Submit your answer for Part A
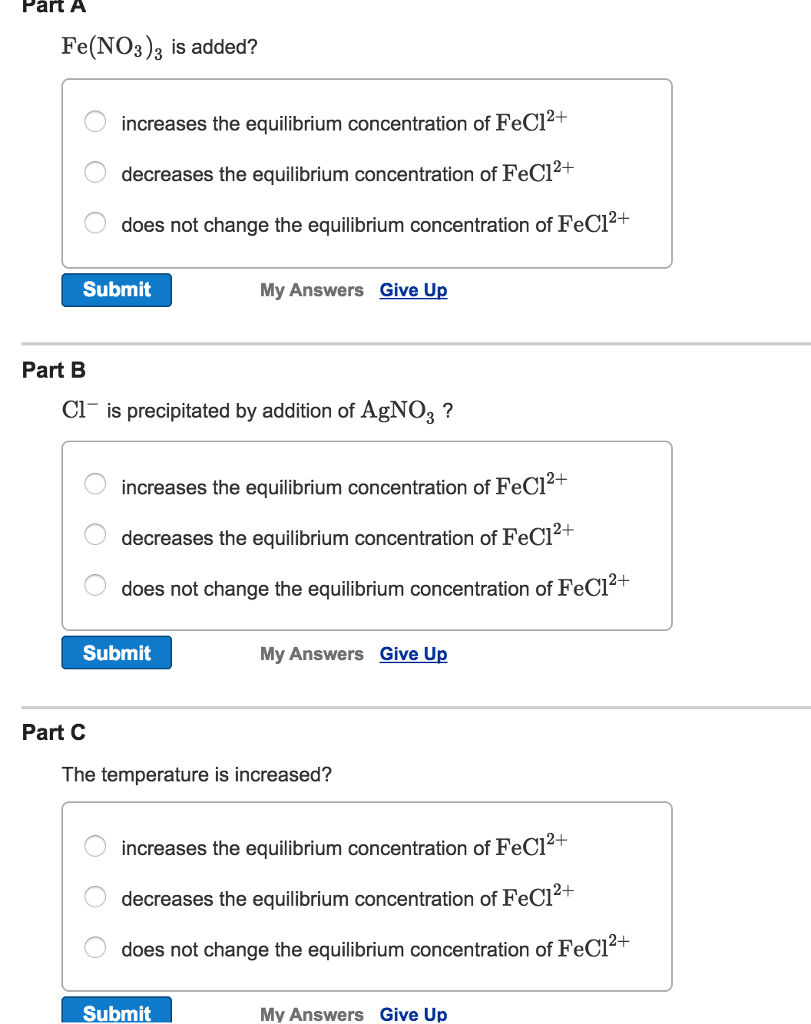 [116, 289]
